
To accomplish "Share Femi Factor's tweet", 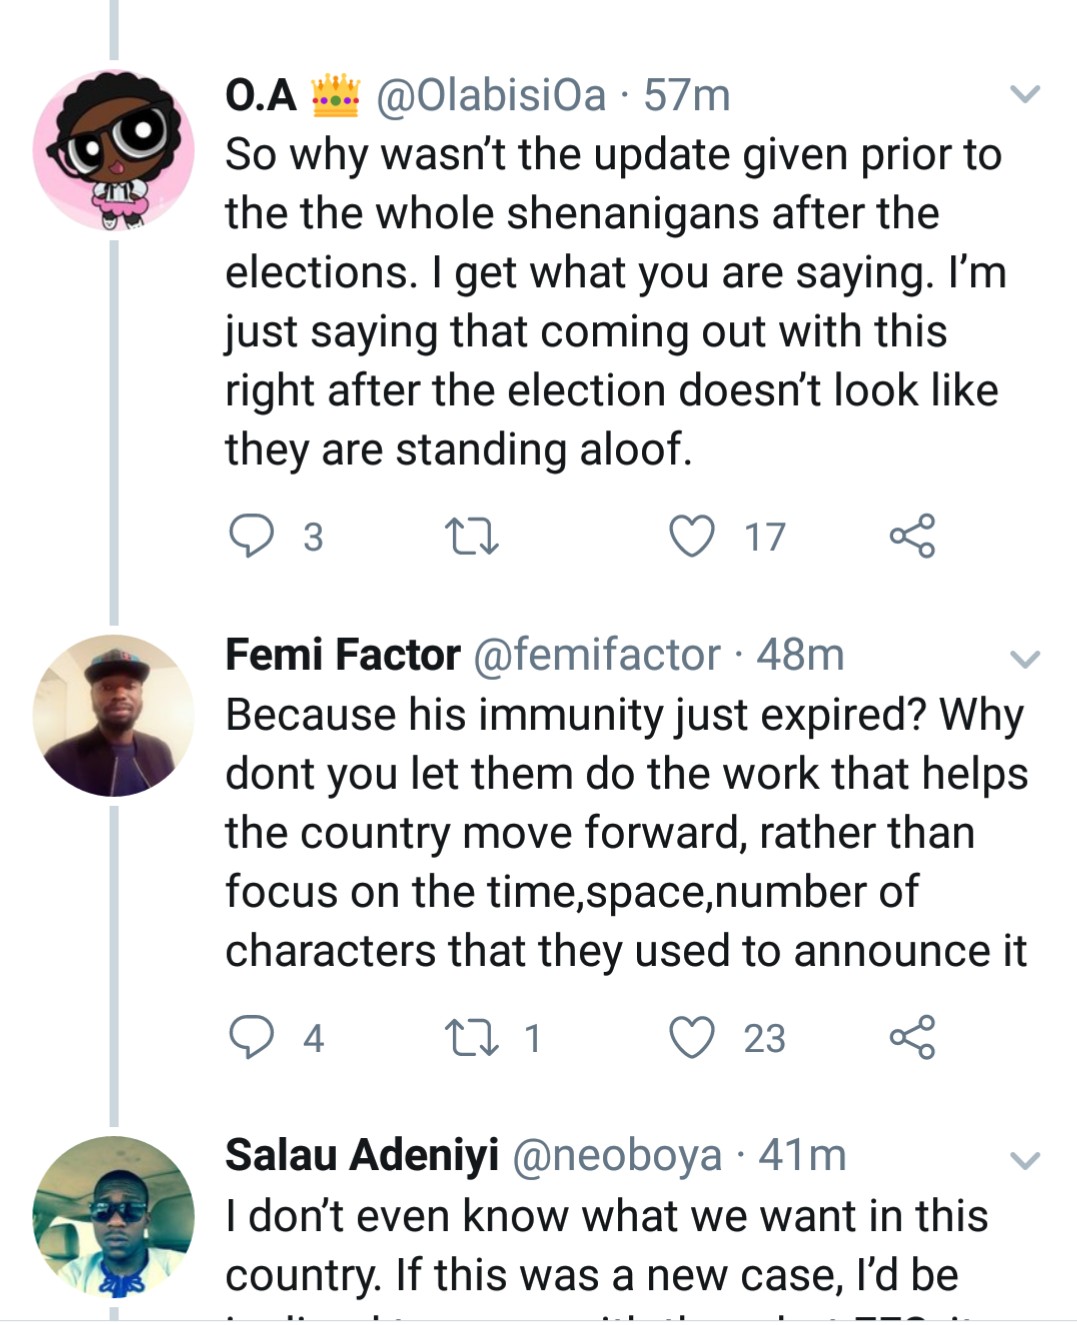I will [x=912, y=1037].
